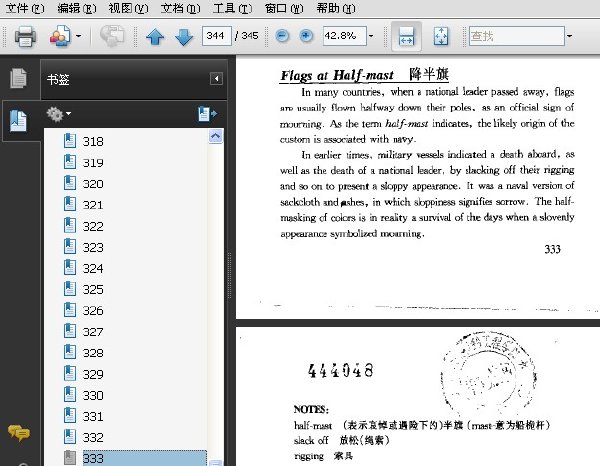
Task: Click the bookmark icon beside 318
Action: coord(70,140)
